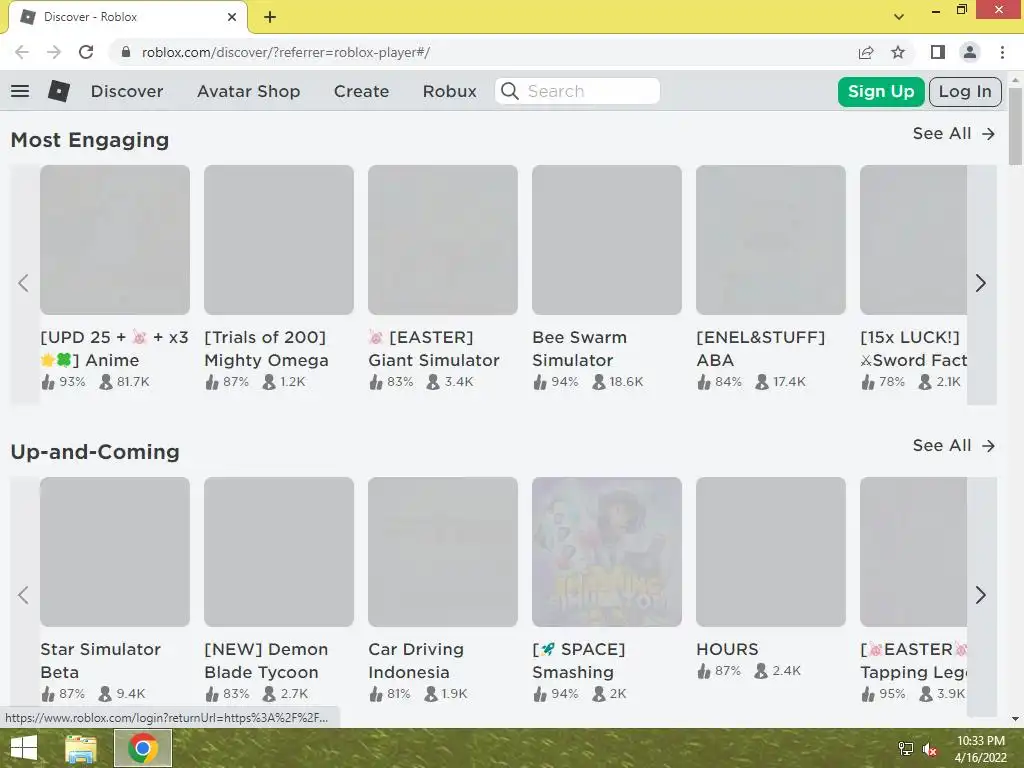Image resolution: width=1024 pixels, height=768 pixels.
Task: Open Star Simulator Beta thumbnail
Action: click(115, 552)
